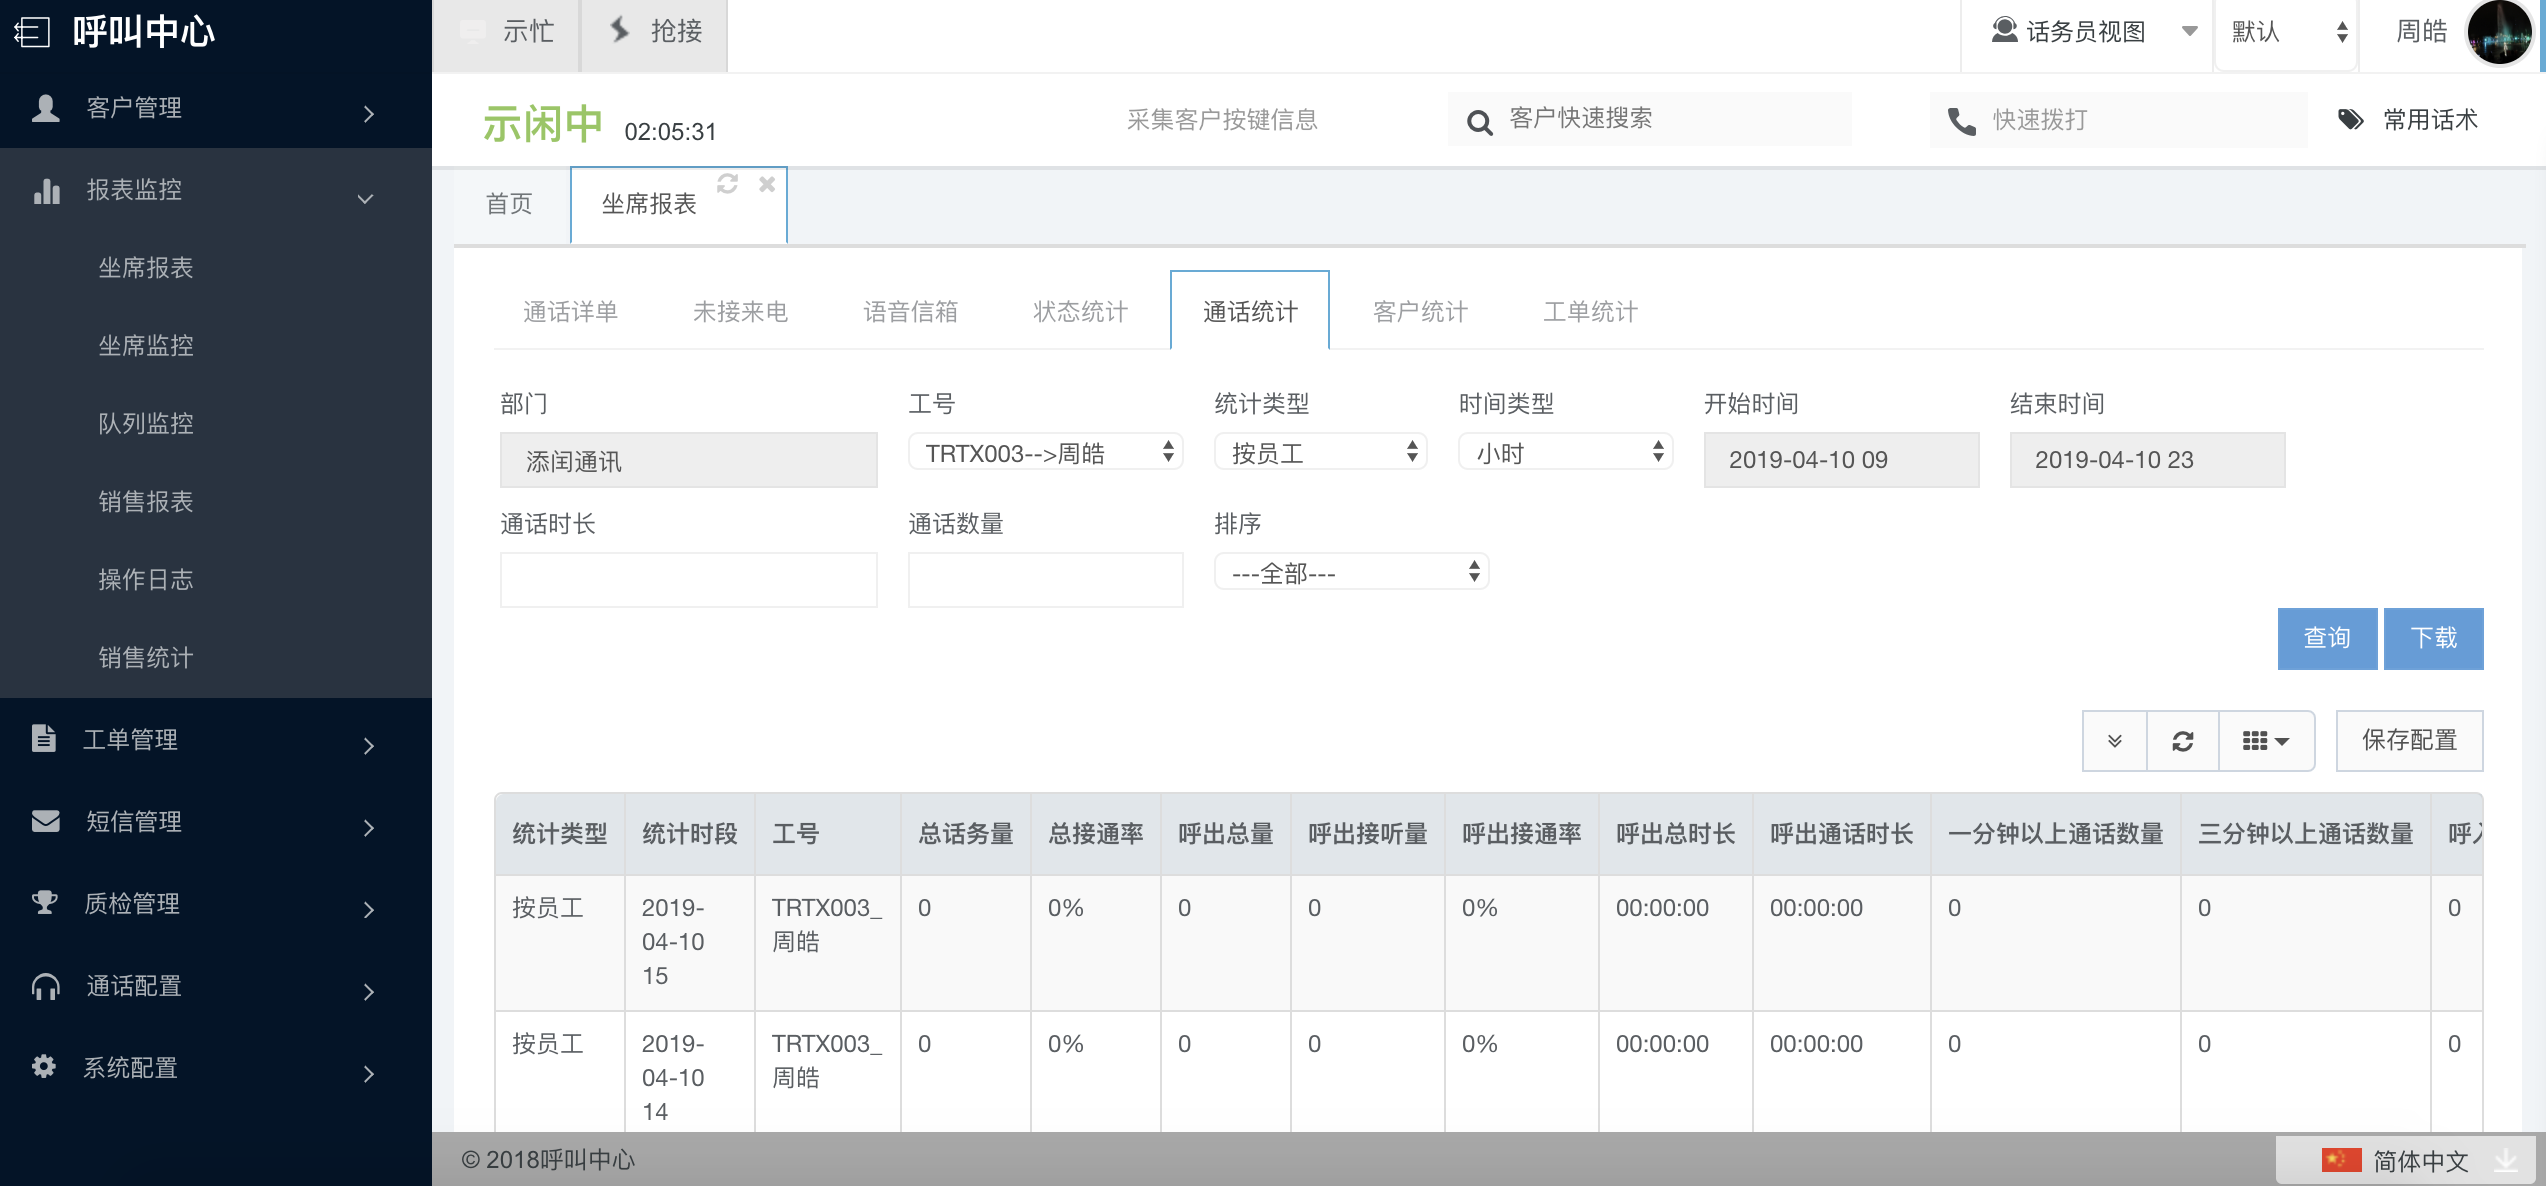Viewport: 2546px width, 1186px height.
Task: Click the double-chevron toggle icon above table
Action: 2114,741
